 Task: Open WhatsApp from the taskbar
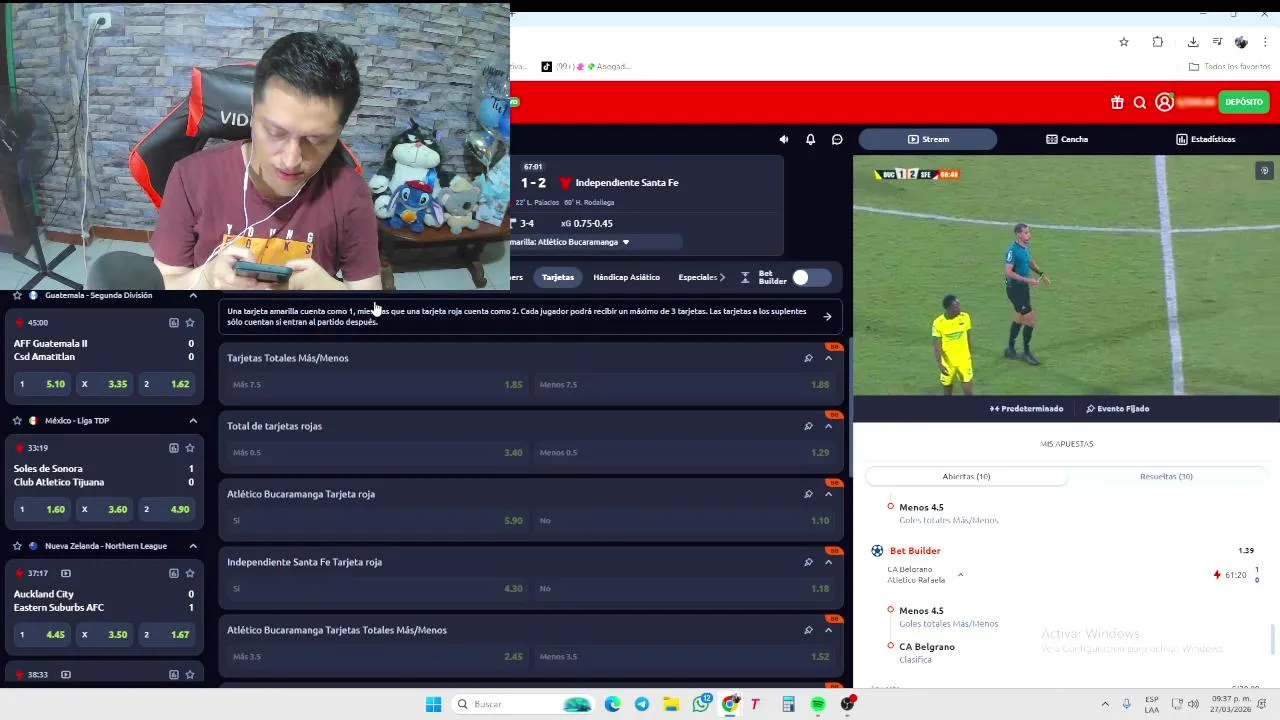701,704
